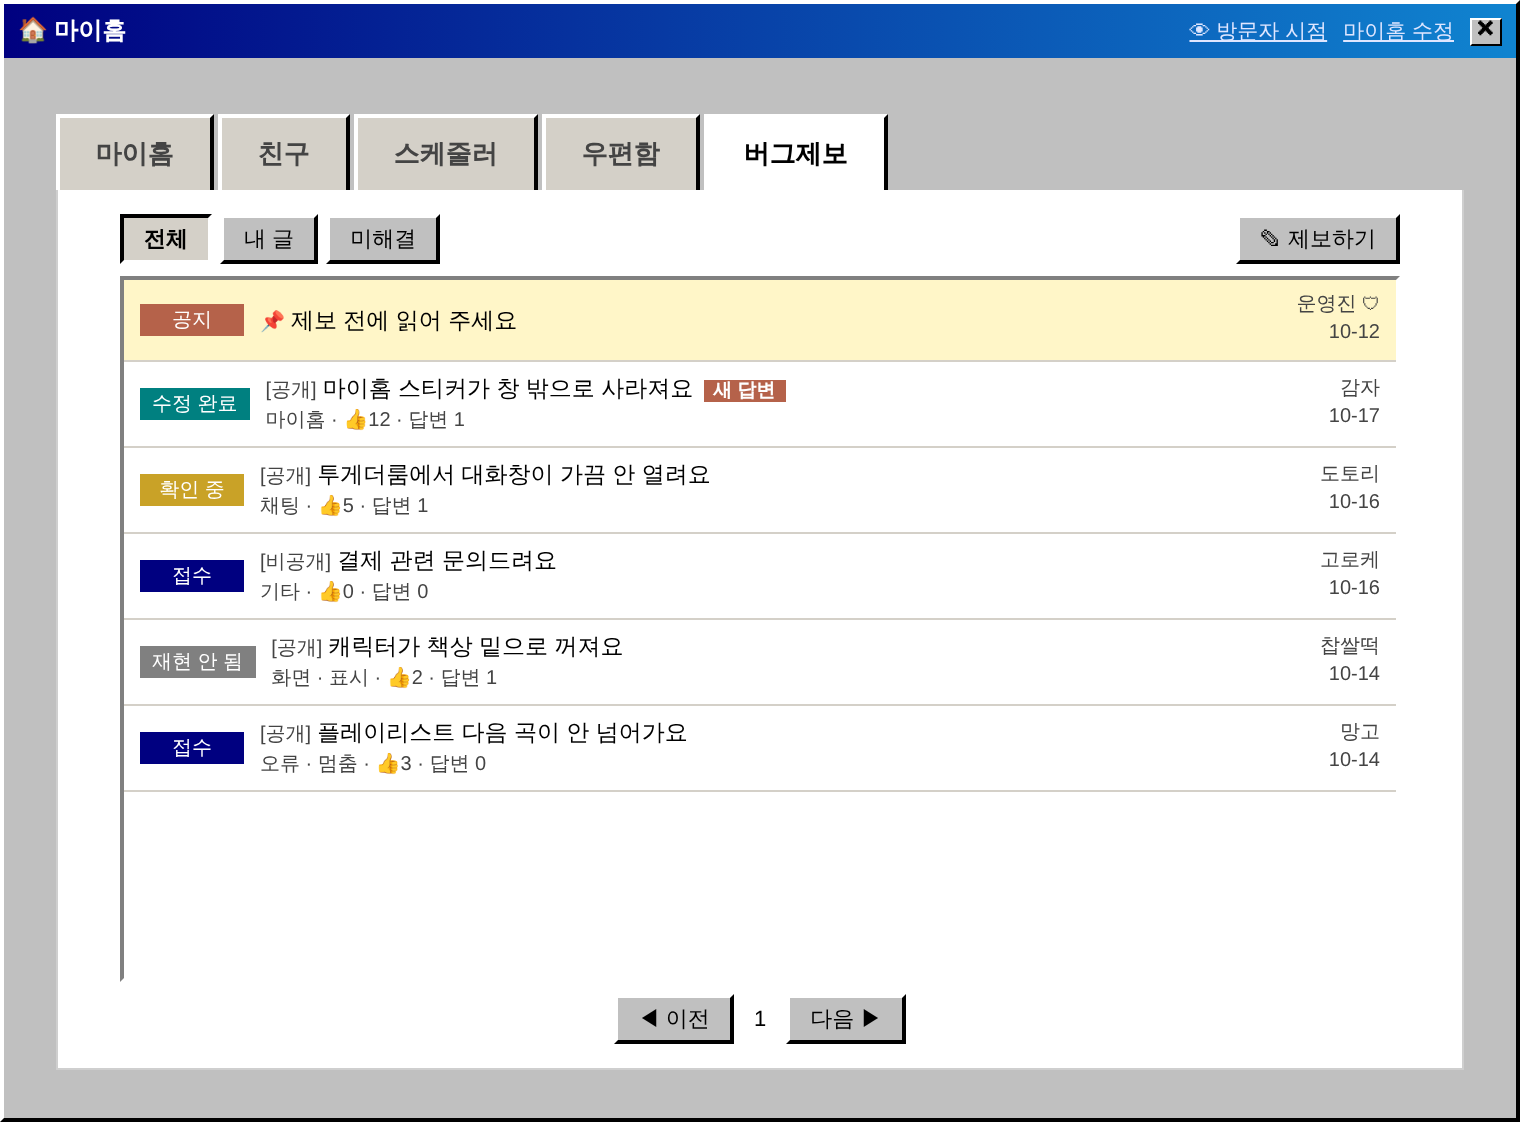Open the 스케줄러 tab
The height and width of the screenshot is (1122, 1520).
coord(446,153)
